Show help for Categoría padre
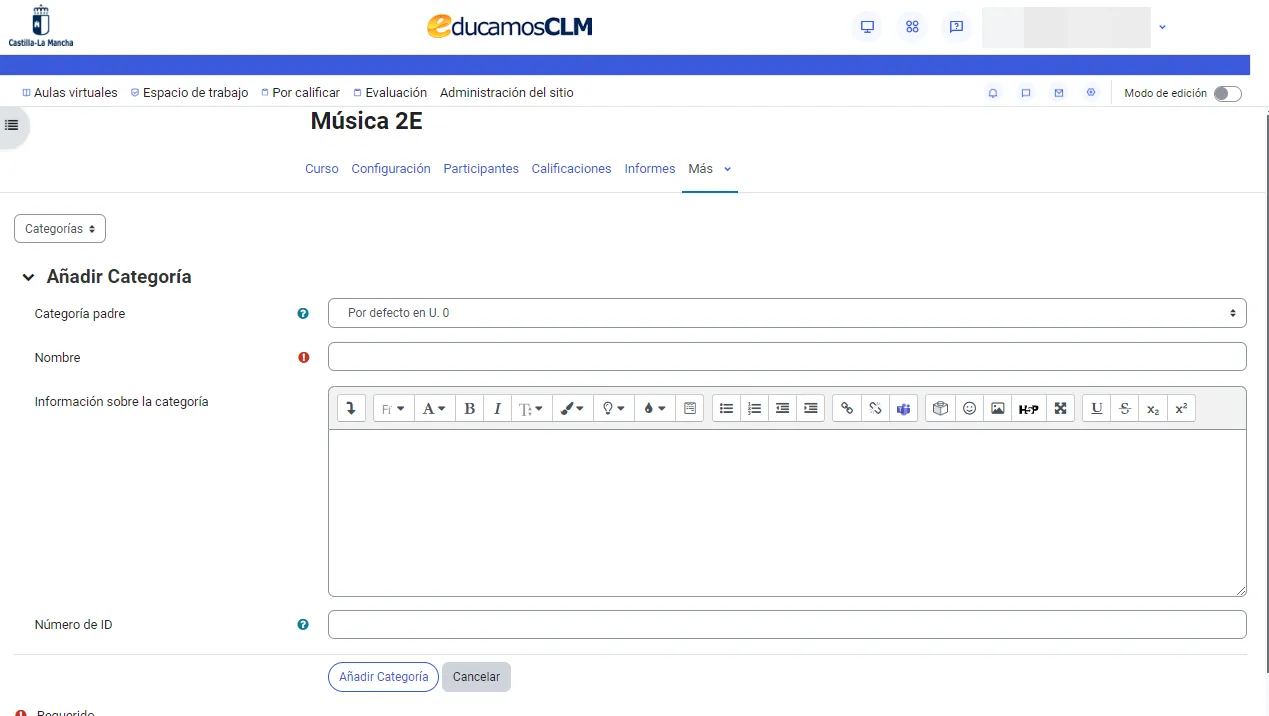 click(303, 314)
